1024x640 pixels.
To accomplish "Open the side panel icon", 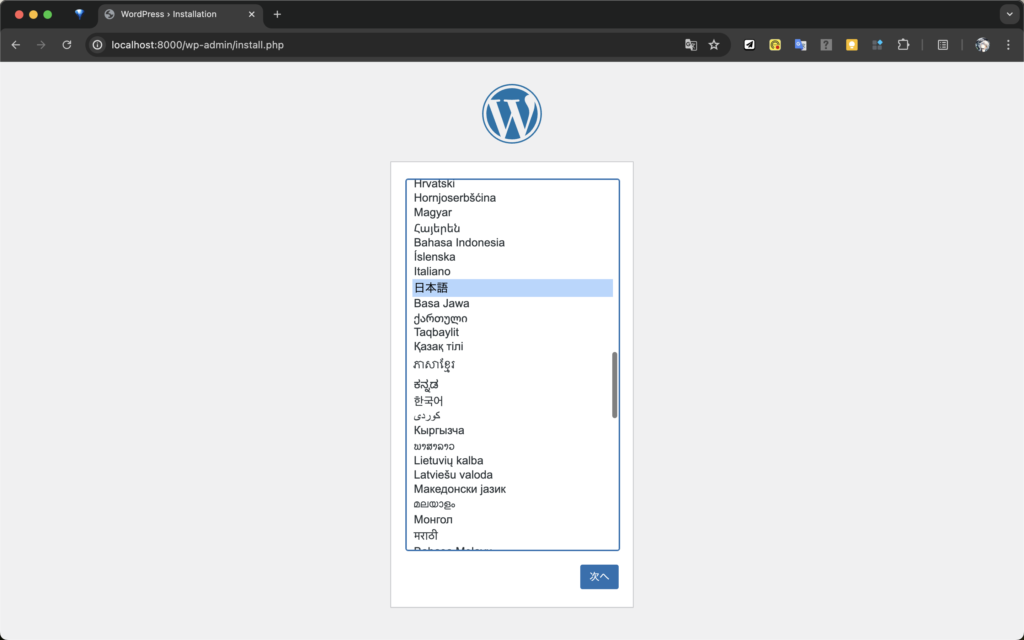I will click(x=942, y=45).
